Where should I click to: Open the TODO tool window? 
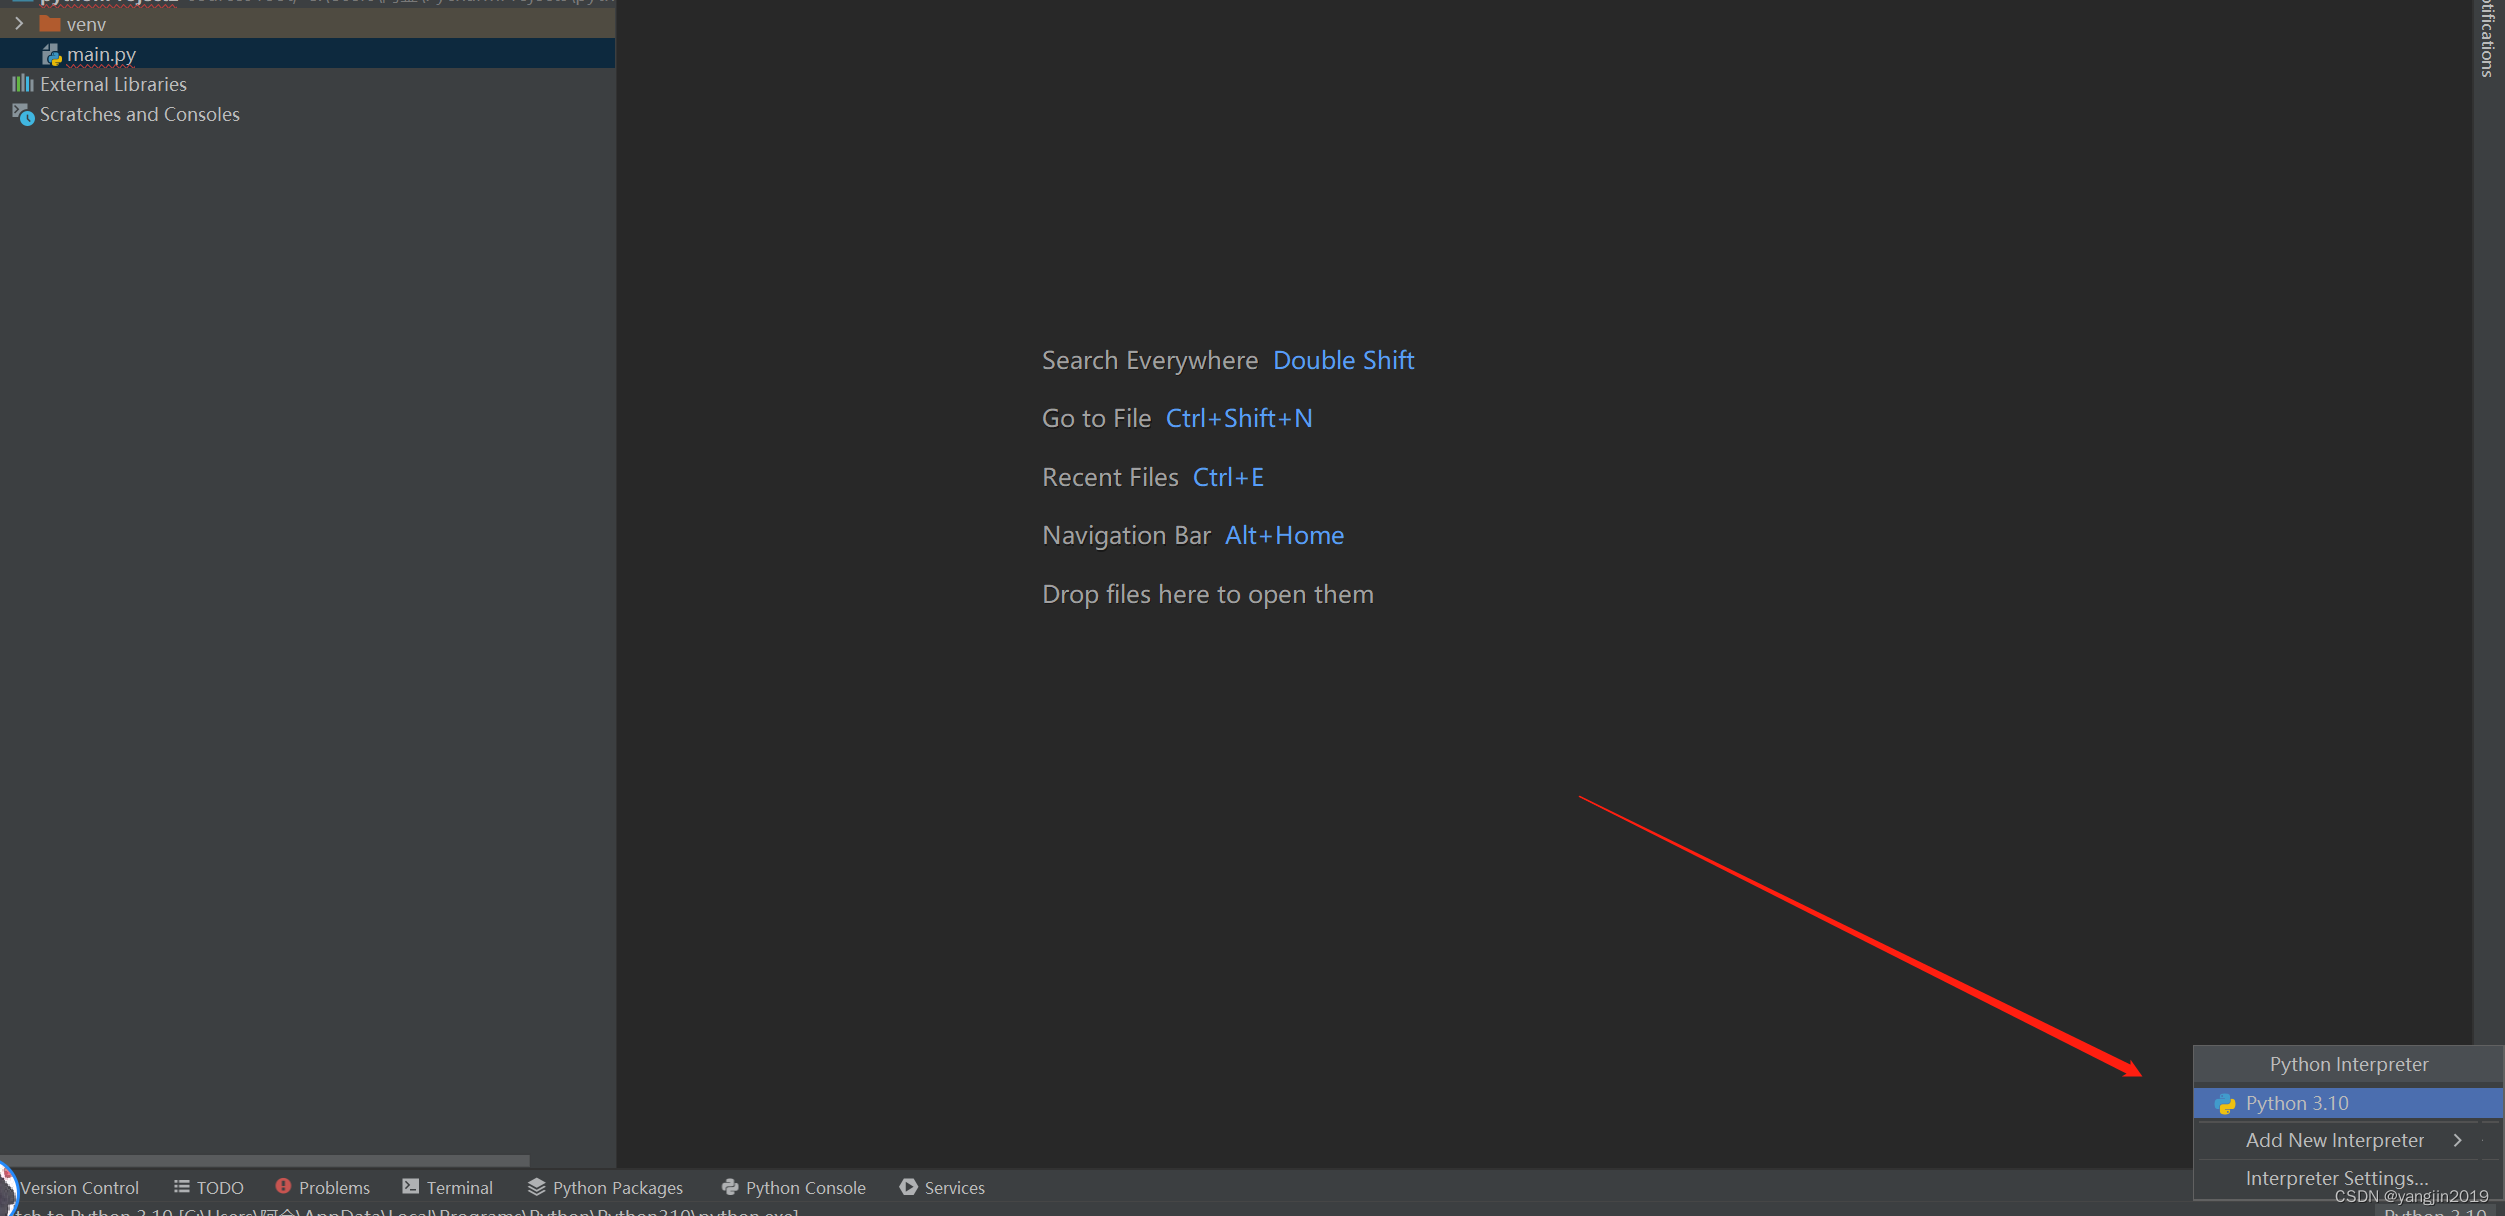pyautogui.click(x=220, y=1187)
